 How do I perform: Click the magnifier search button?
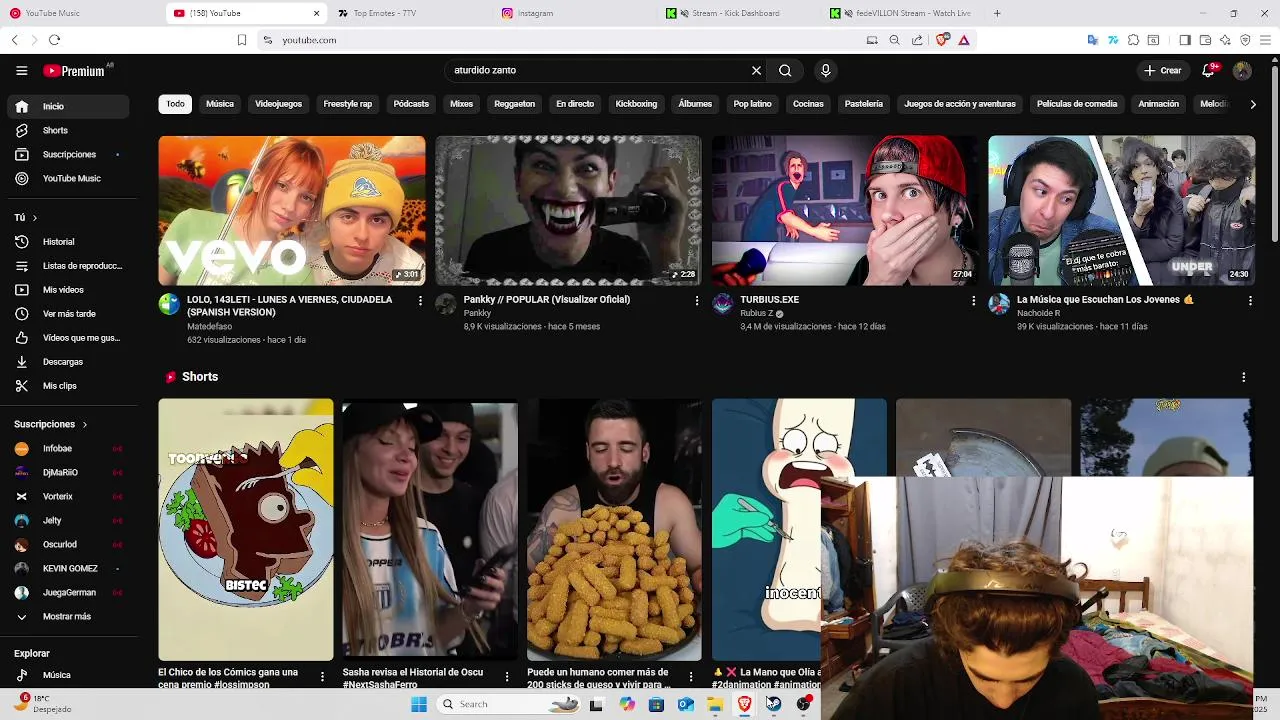(785, 71)
